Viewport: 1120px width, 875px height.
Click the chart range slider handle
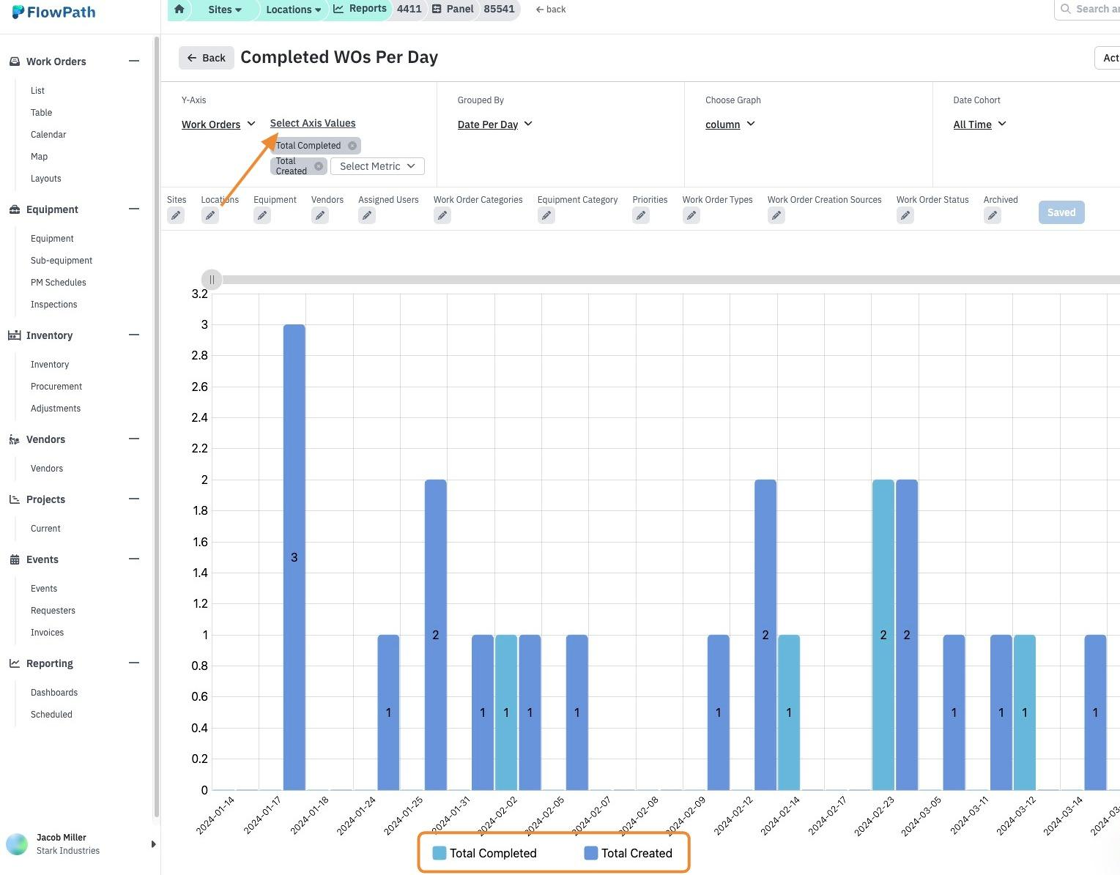pyautogui.click(x=211, y=279)
